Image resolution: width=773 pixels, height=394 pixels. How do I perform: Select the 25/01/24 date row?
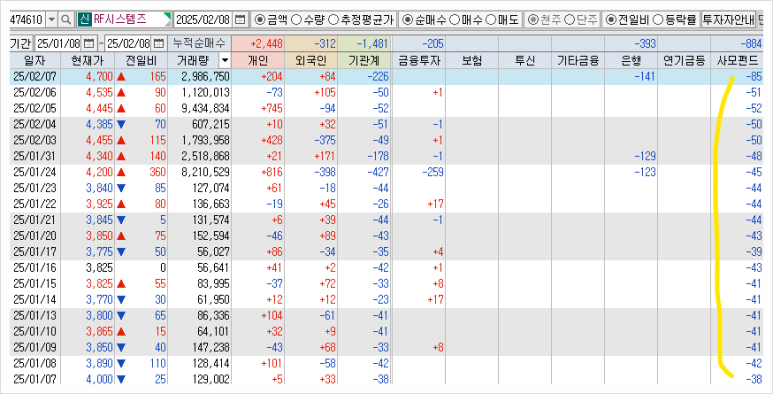(x=386, y=172)
